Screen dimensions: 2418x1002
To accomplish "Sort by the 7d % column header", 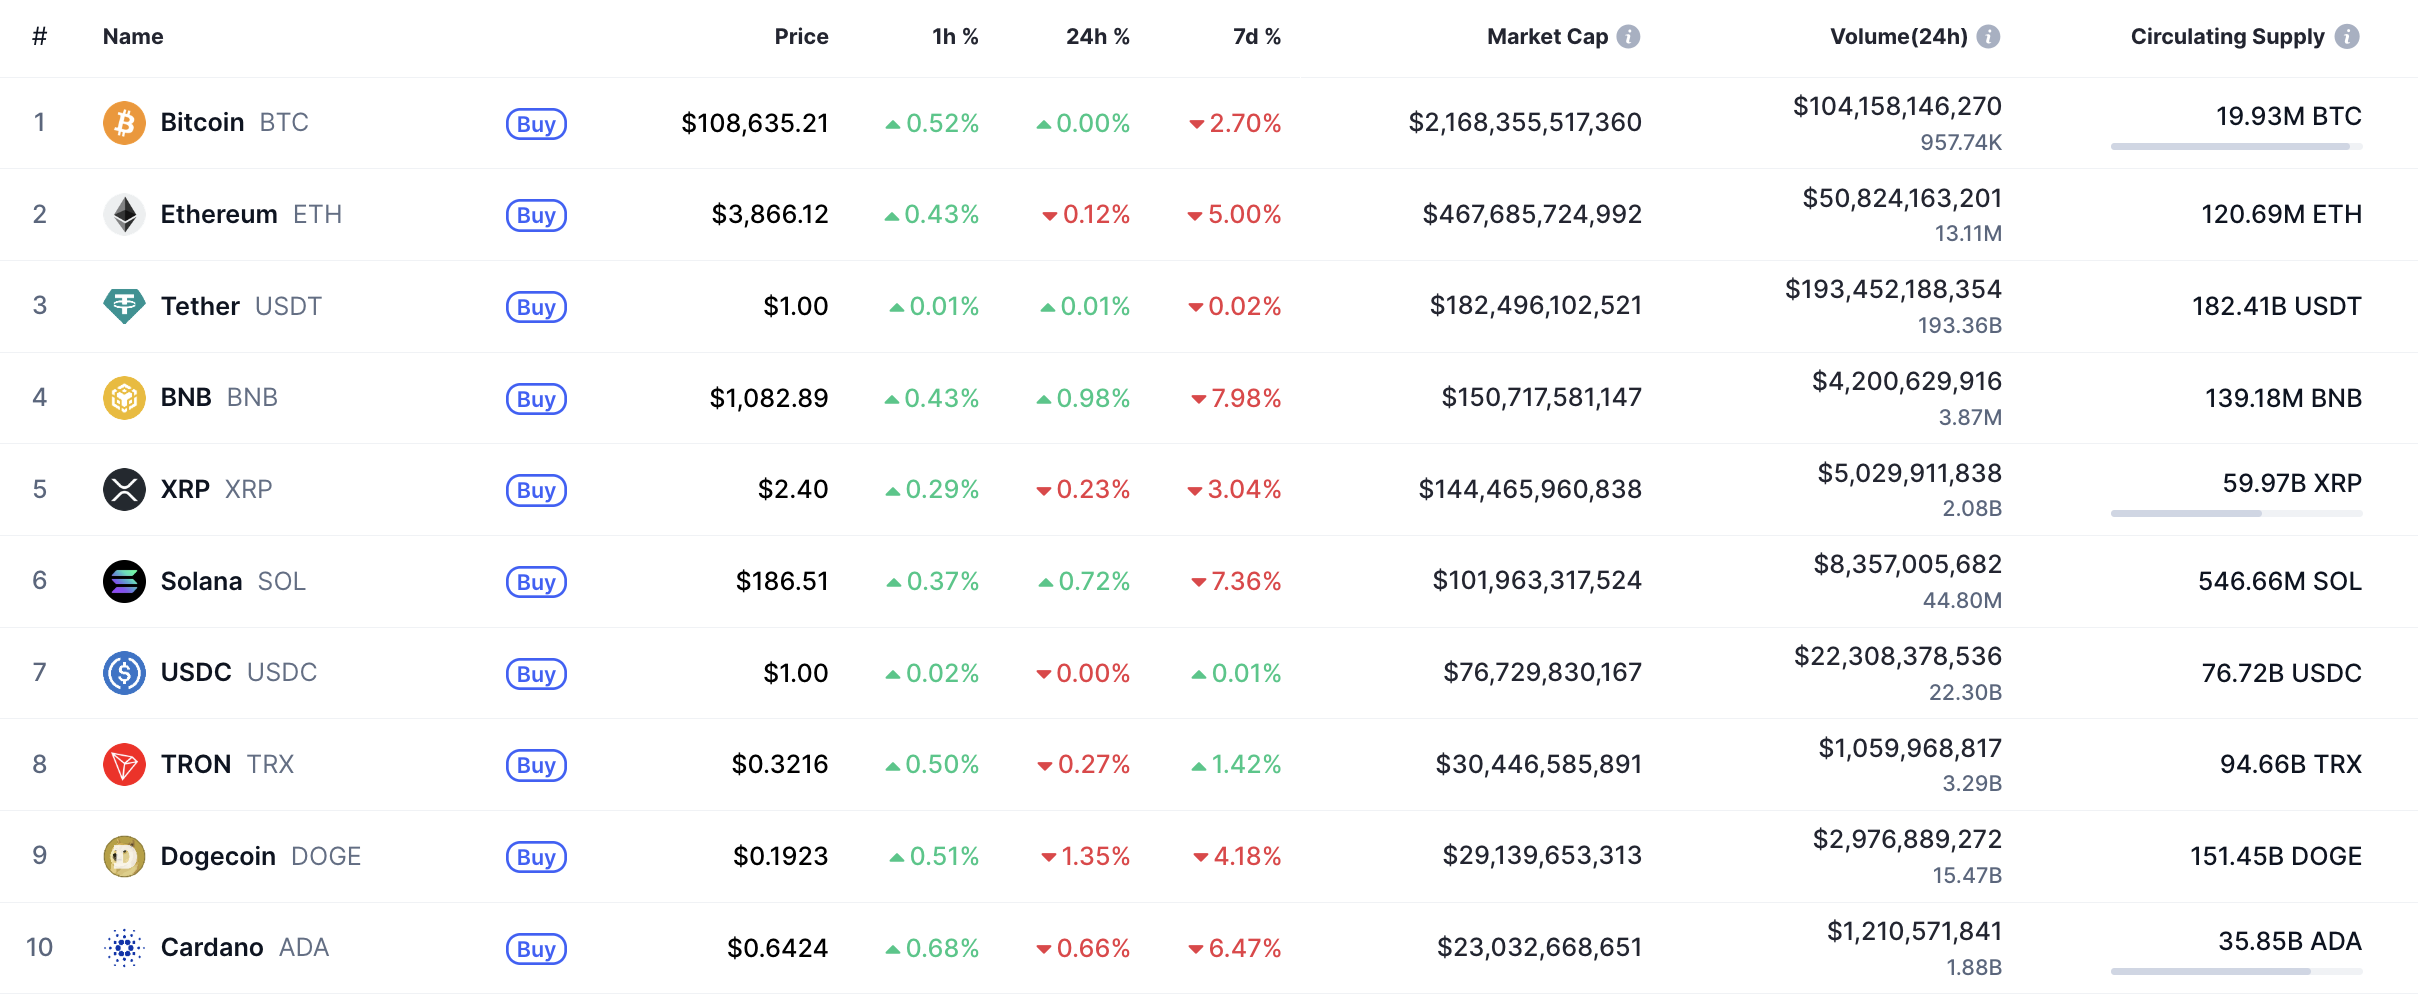I will (x=1256, y=37).
